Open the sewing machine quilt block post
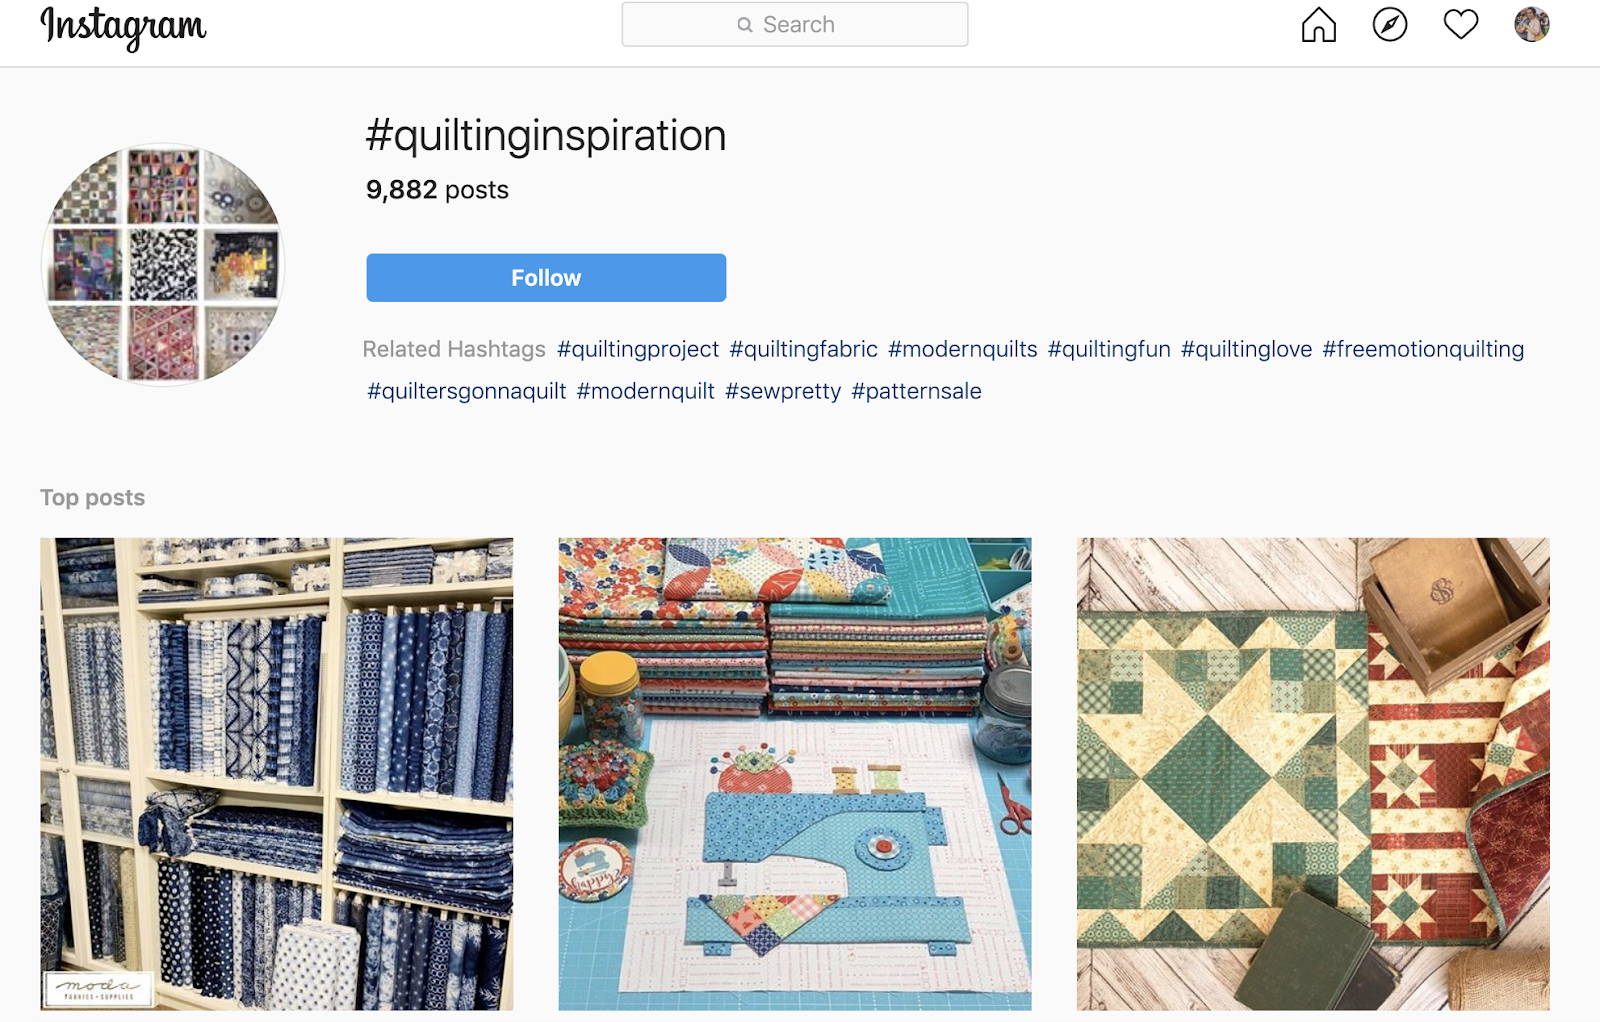The image size is (1600, 1022). pos(795,774)
